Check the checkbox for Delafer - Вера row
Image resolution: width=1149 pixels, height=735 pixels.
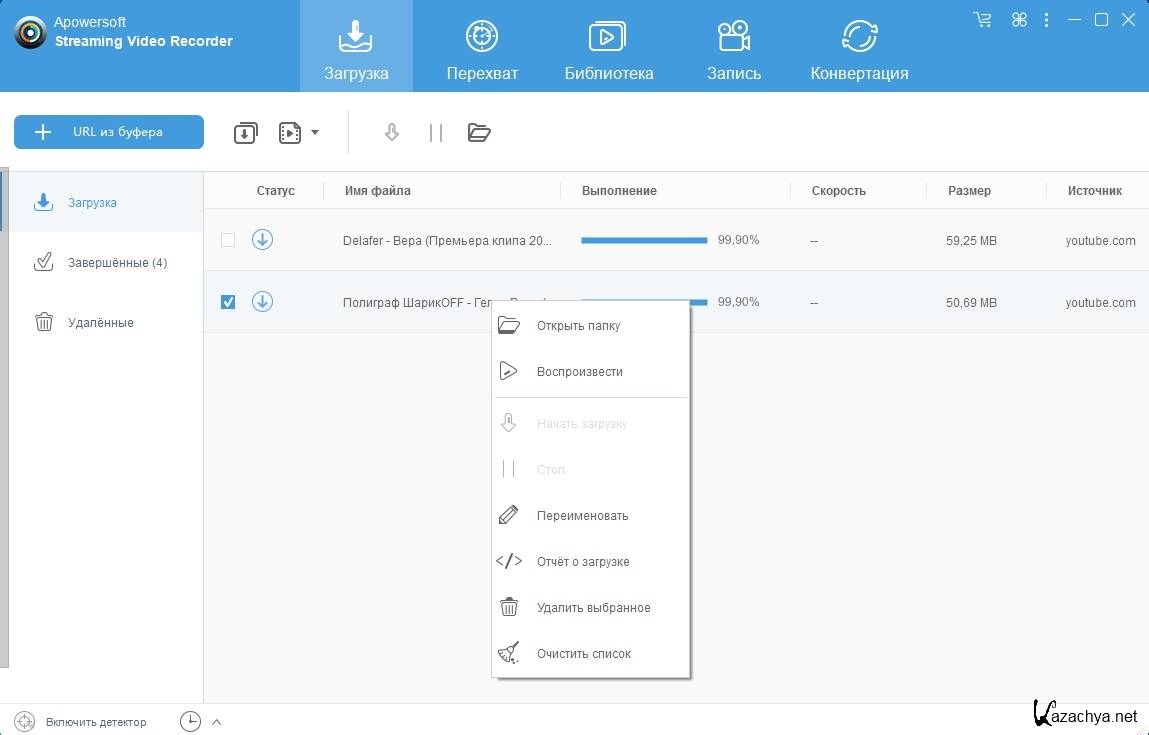pos(228,240)
